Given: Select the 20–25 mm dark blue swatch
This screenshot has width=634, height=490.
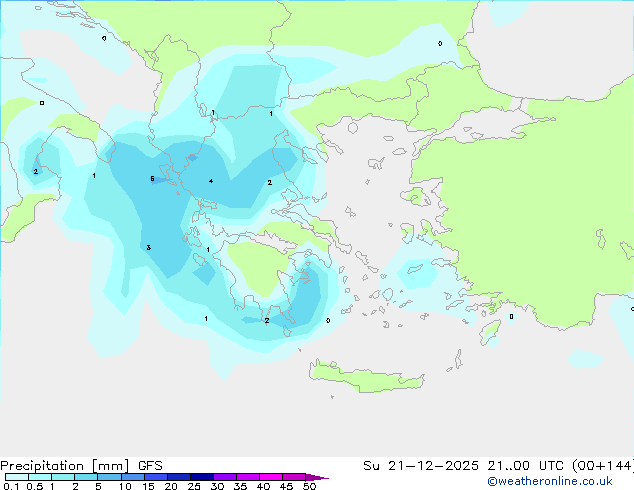Looking at the screenshot, I should coord(179,477).
